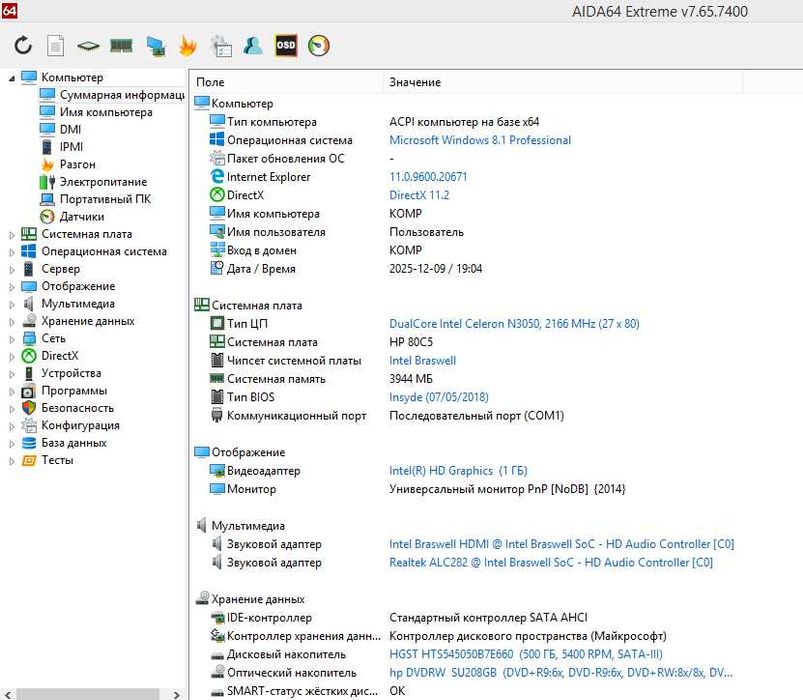Open the Realtek ALC282 audio link
Image resolution: width=803 pixels, height=700 pixels.
(551, 562)
